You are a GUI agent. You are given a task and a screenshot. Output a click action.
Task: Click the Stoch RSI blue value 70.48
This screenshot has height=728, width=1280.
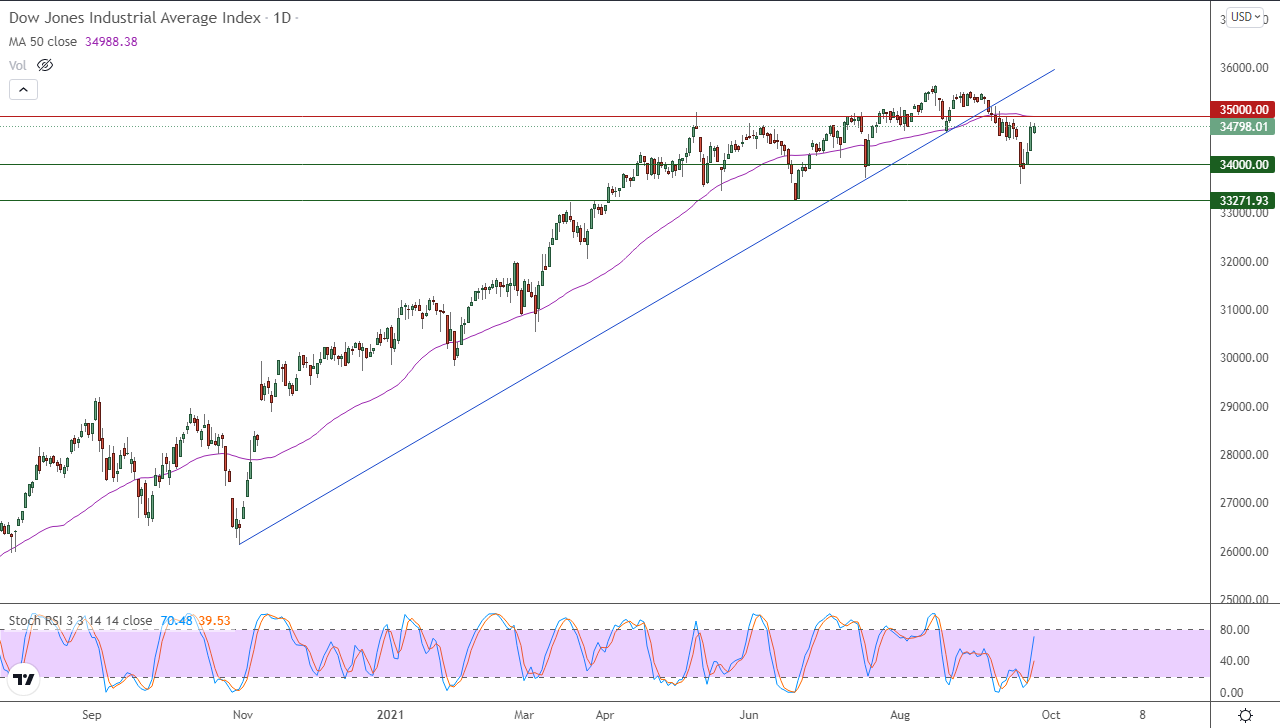(174, 620)
